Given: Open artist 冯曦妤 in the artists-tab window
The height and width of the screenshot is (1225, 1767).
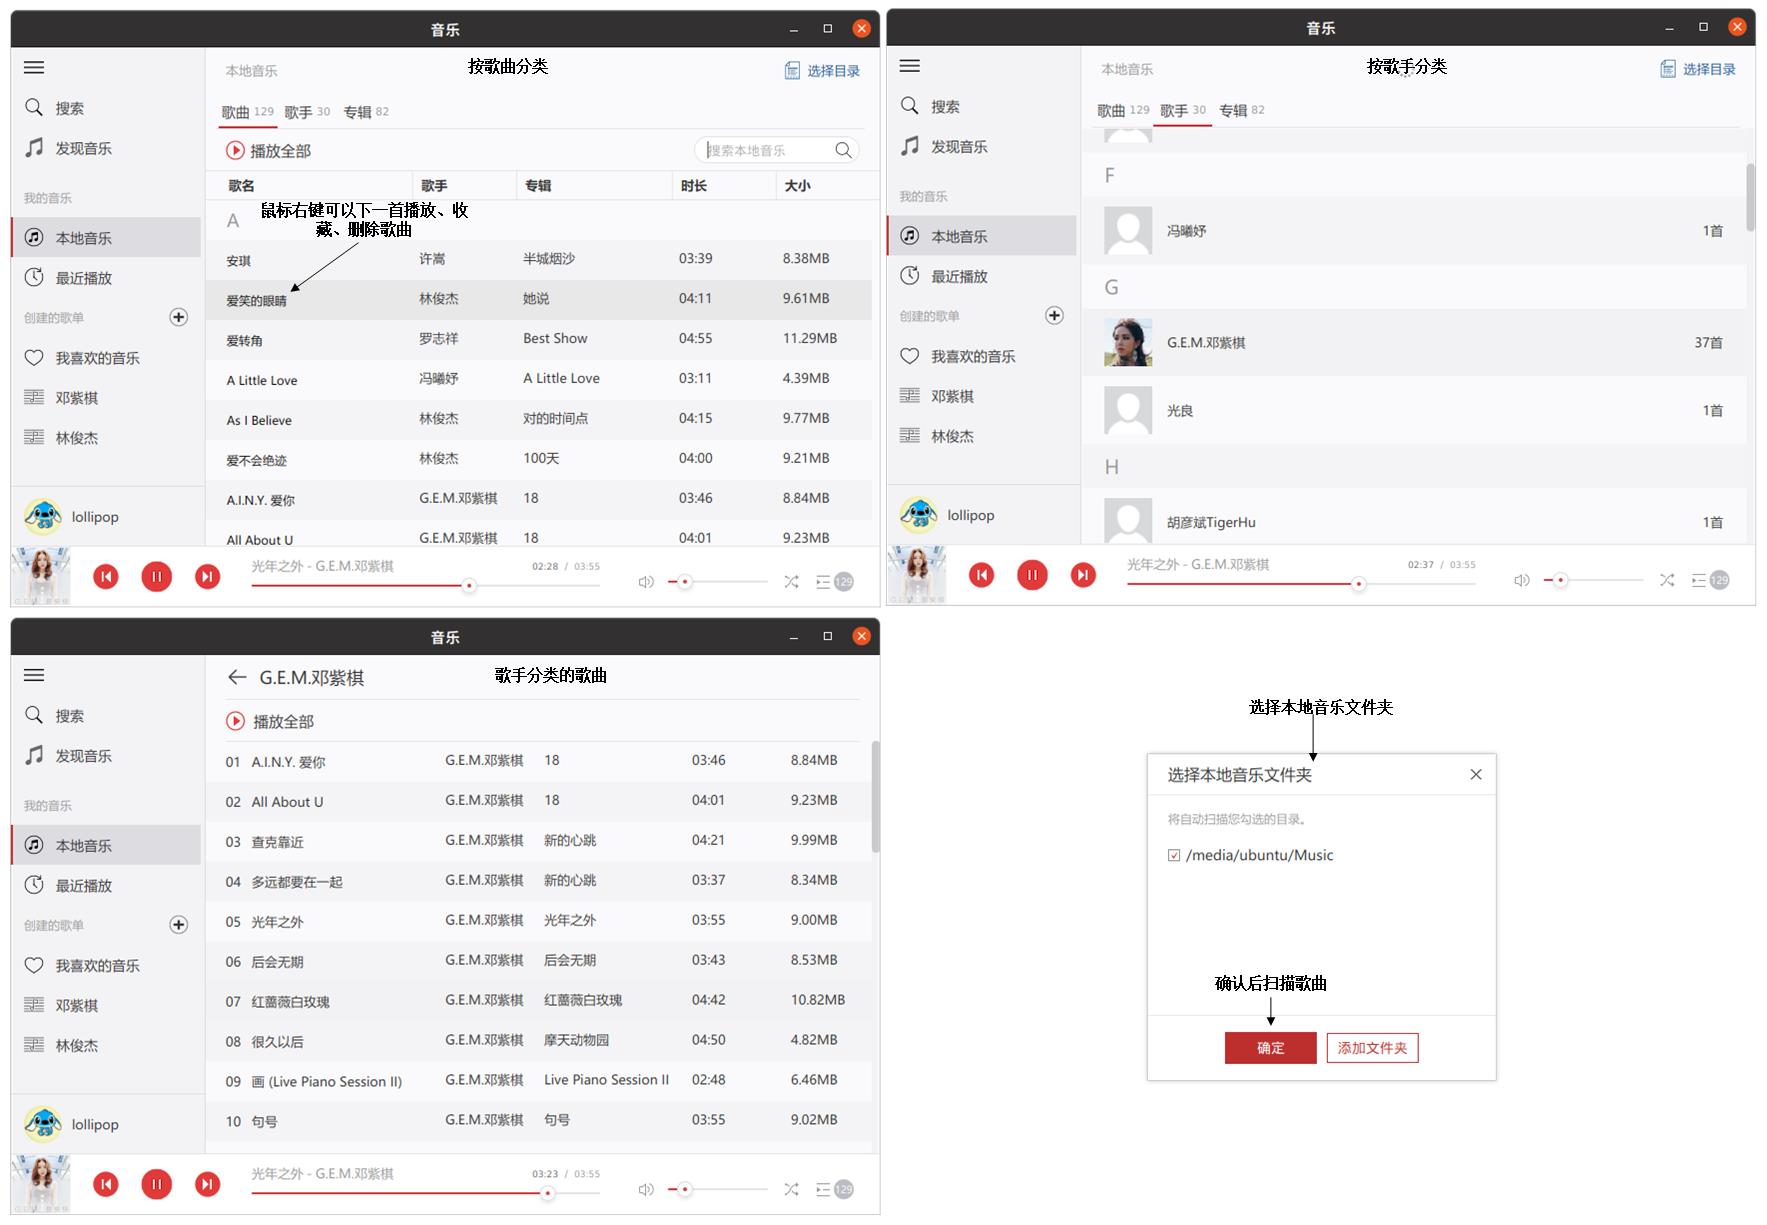Looking at the screenshot, I should click(1414, 231).
